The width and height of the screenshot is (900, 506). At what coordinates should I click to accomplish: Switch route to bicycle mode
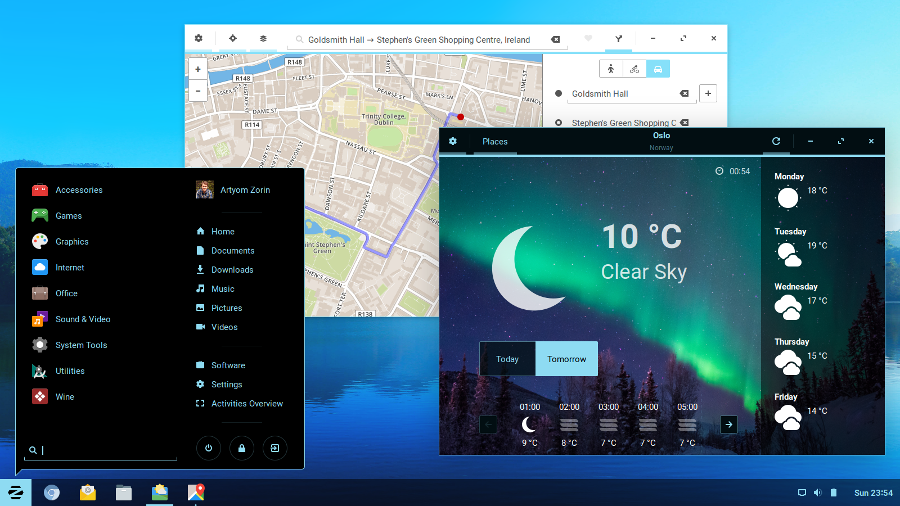(634, 68)
